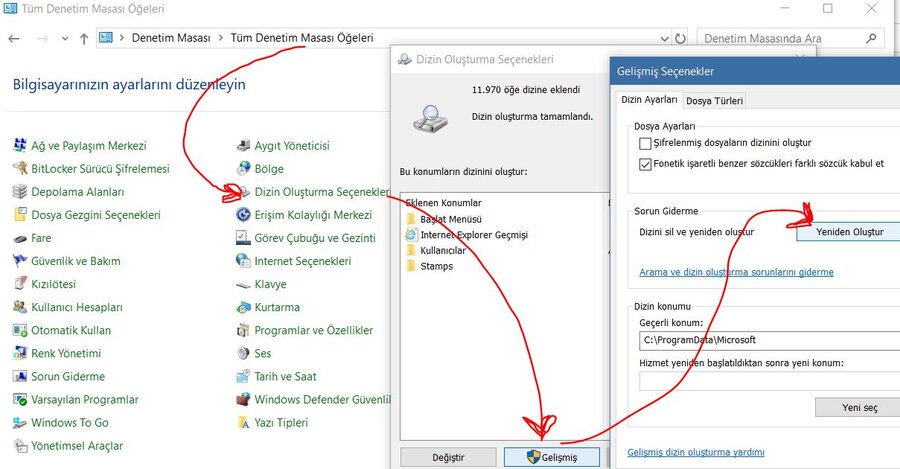The height and width of the screenshot is (469, 900).
Task: Click the Sorun Giderme icon
Action: [x=20, y=376]
